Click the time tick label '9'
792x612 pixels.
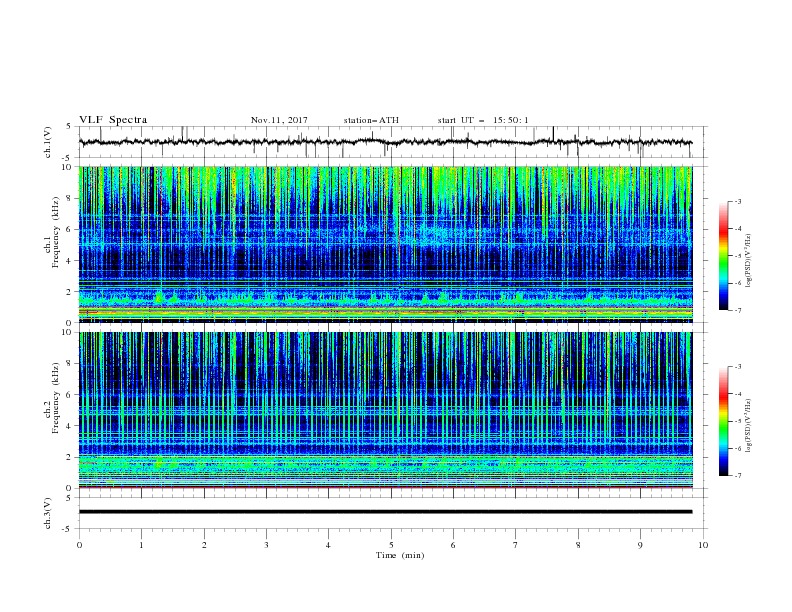tap(640, 545)
